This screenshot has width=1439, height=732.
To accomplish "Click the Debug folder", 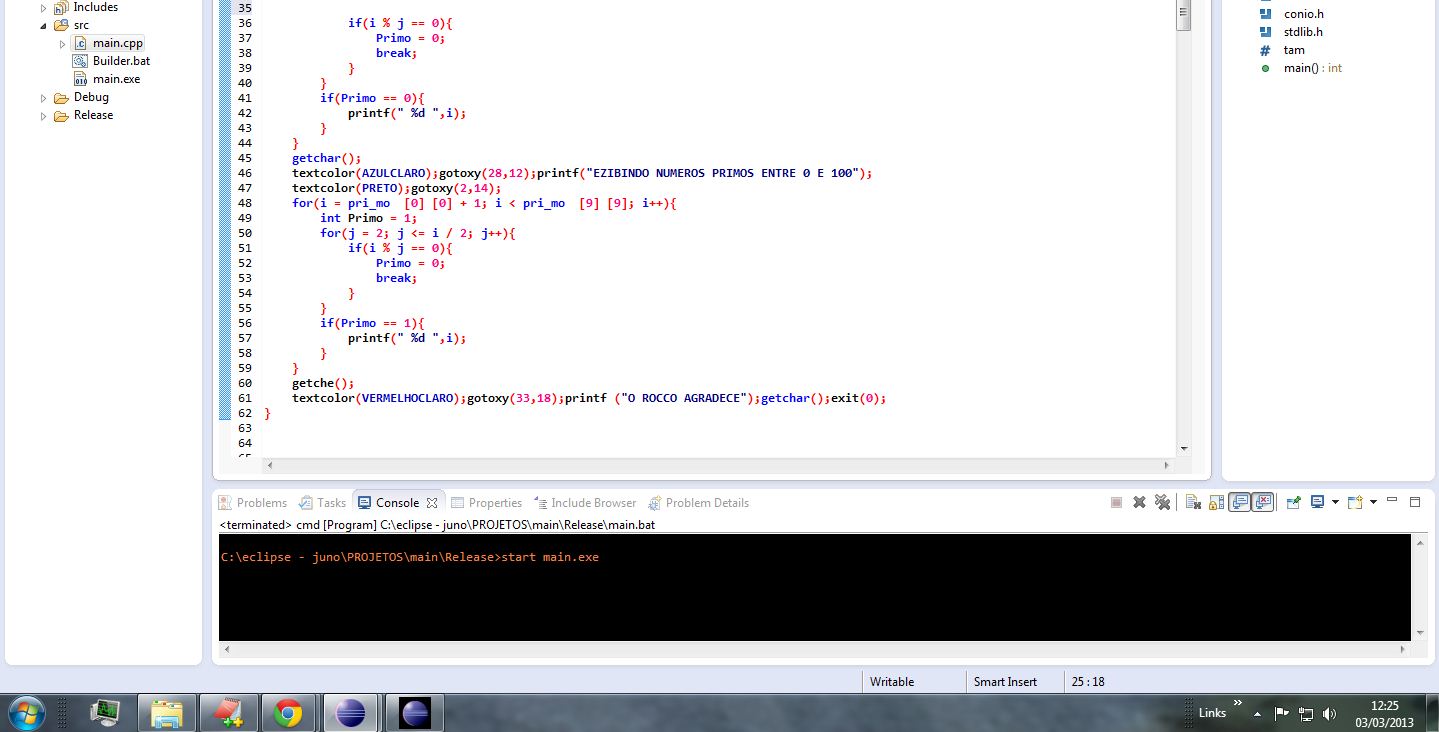I will [91, 97].
